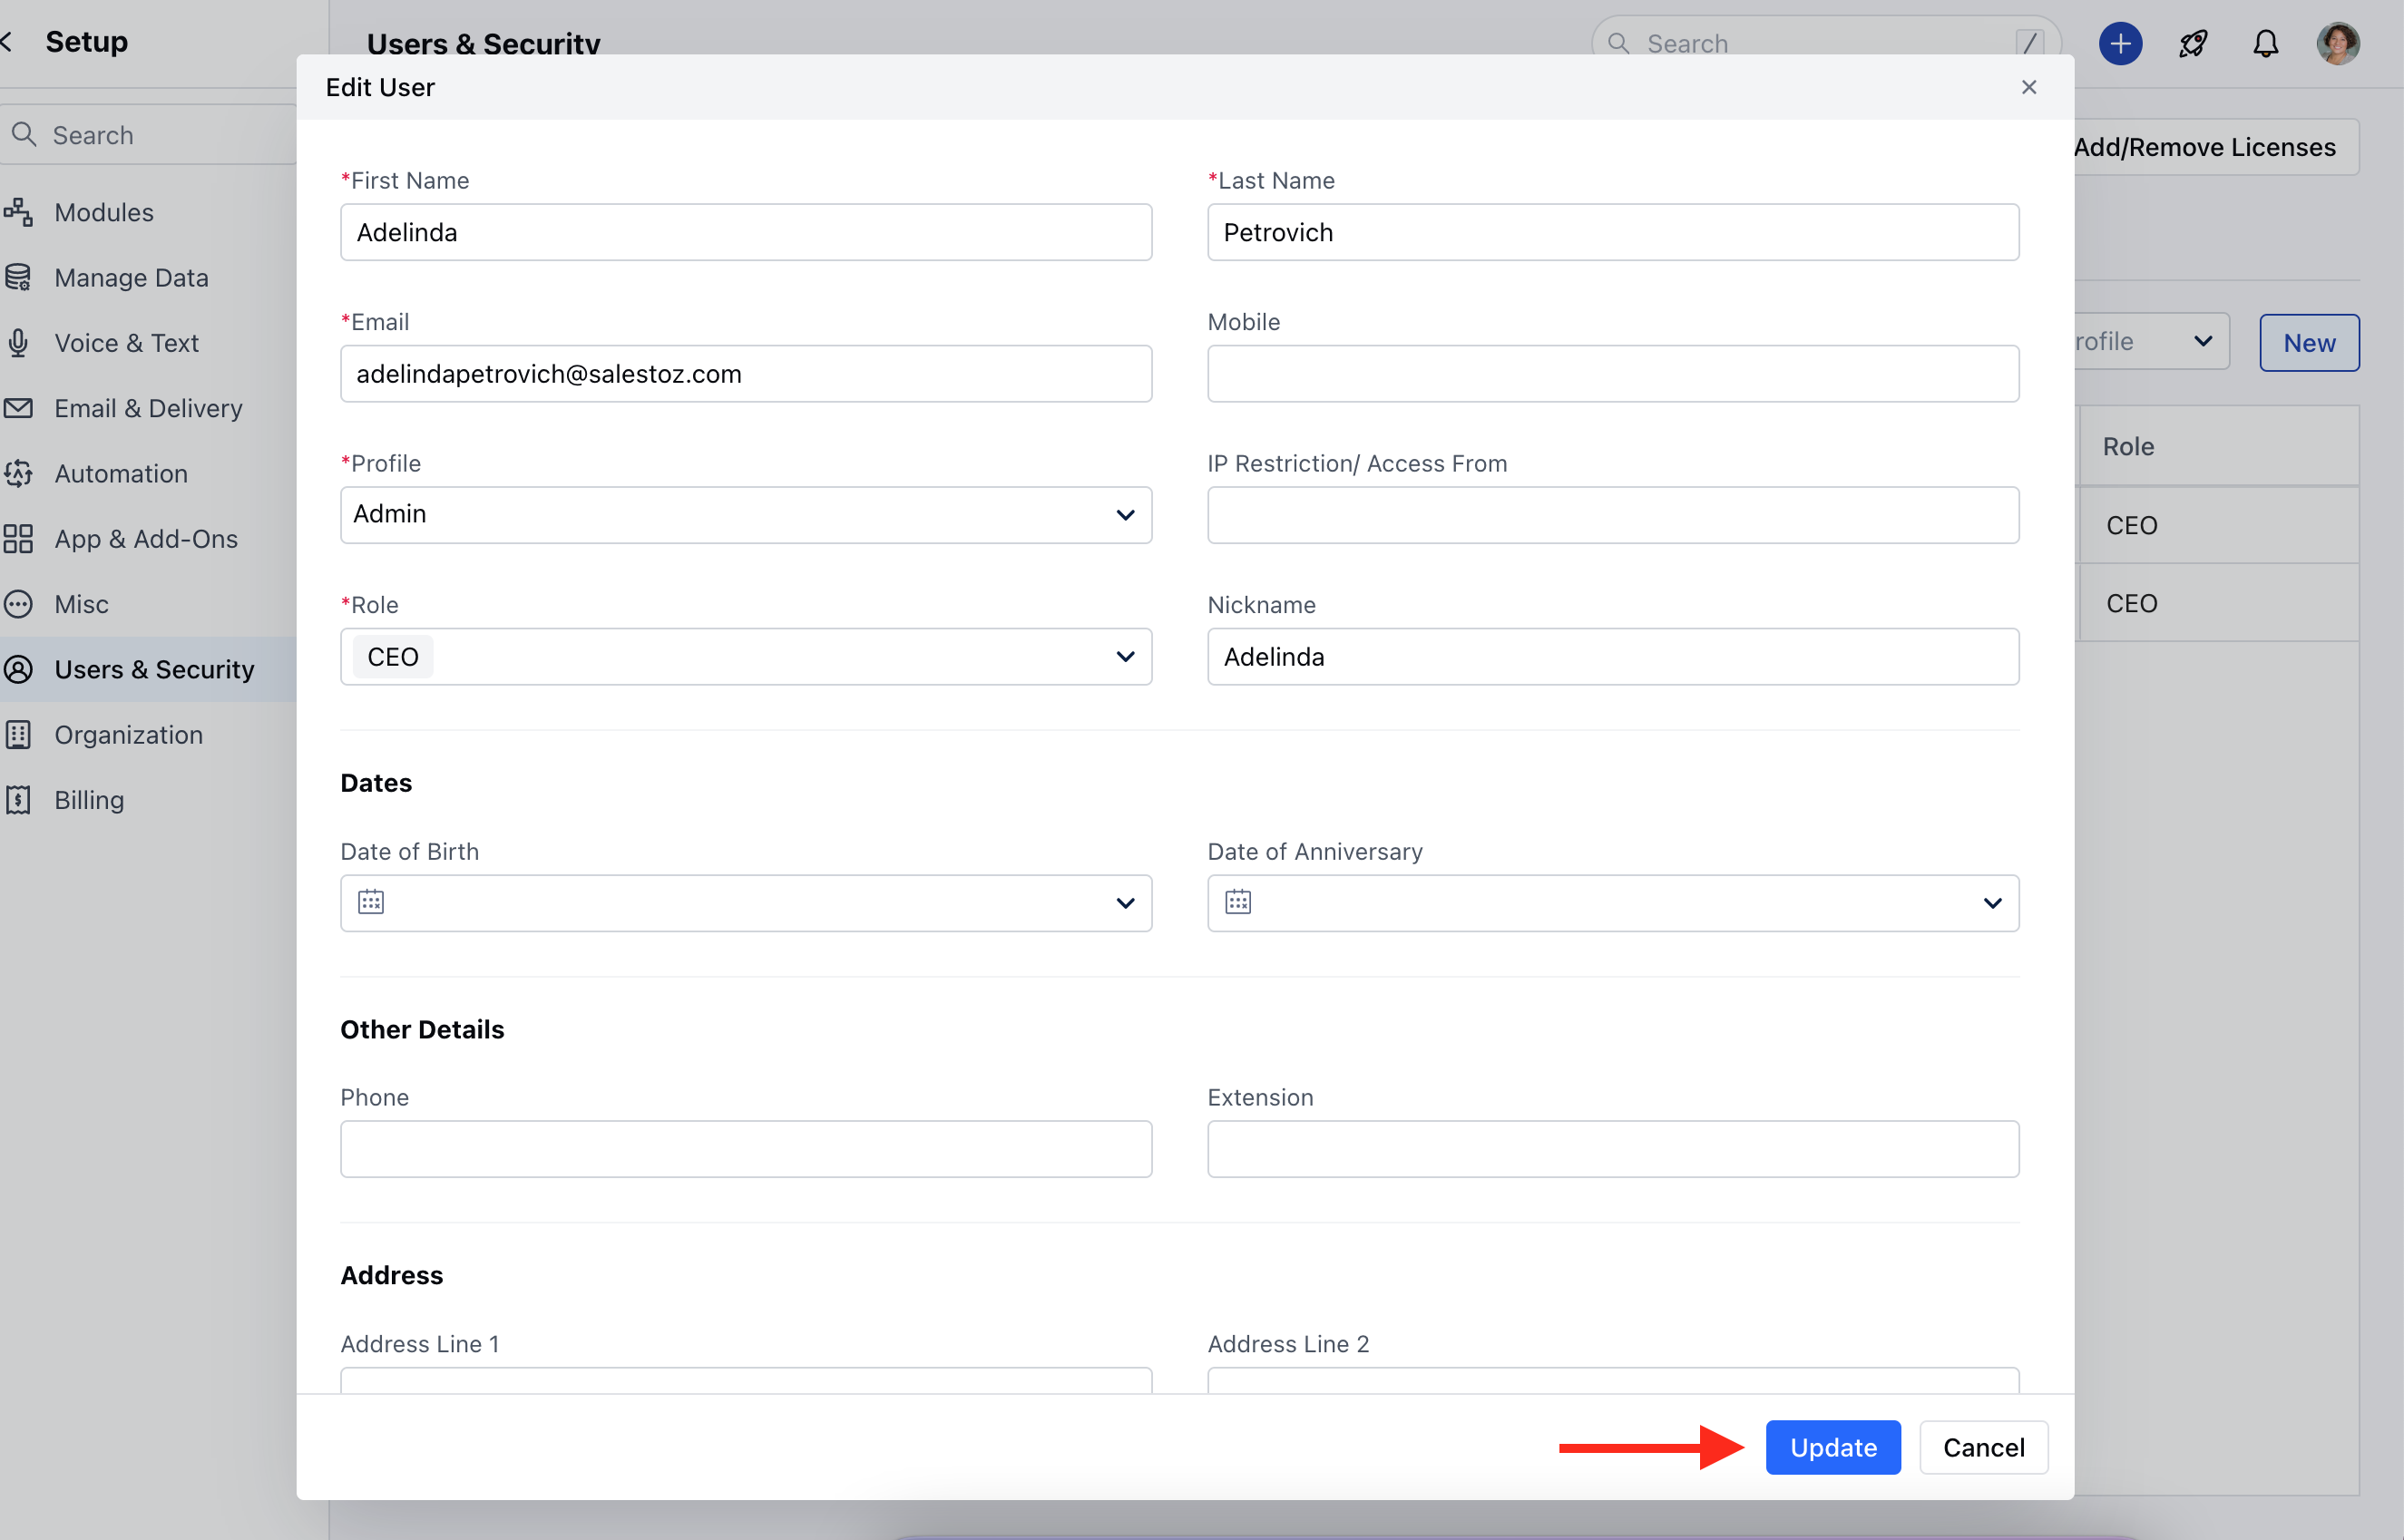Click the rocket launch icon
This screenshot has height=1540, width=2404.
click(2193, 43)
